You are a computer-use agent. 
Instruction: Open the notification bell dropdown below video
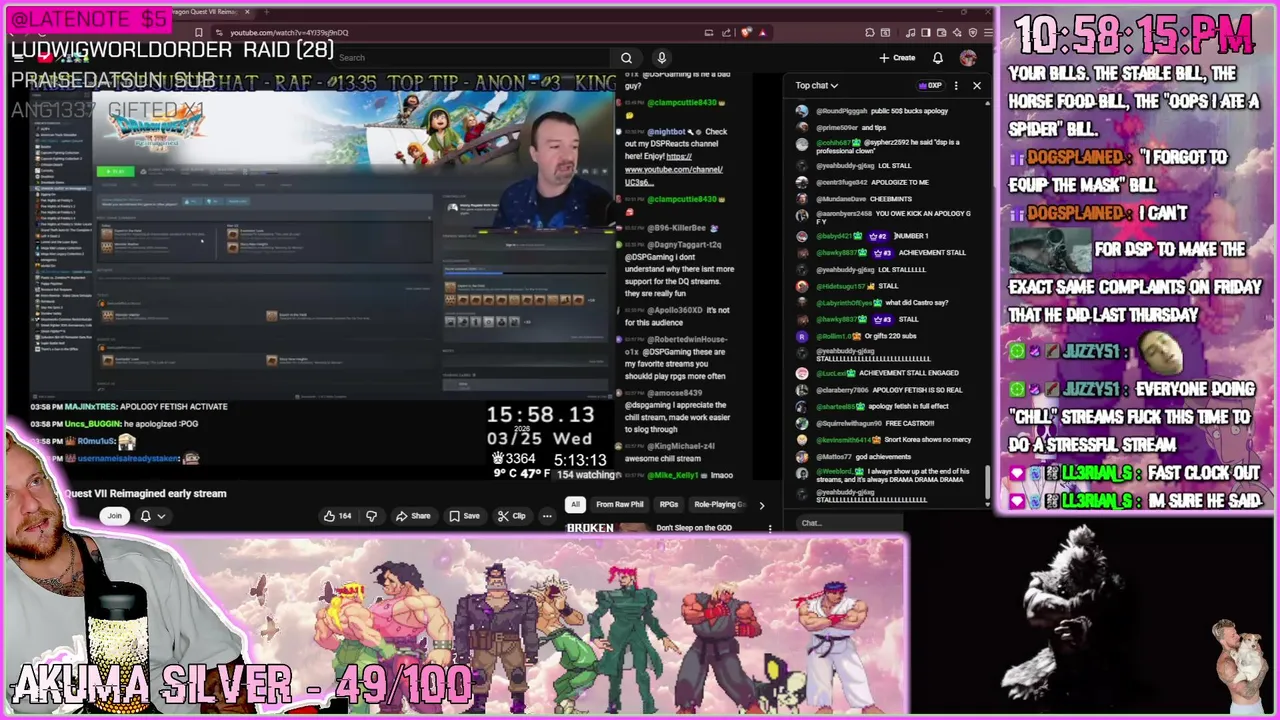[x=152, y=516]
